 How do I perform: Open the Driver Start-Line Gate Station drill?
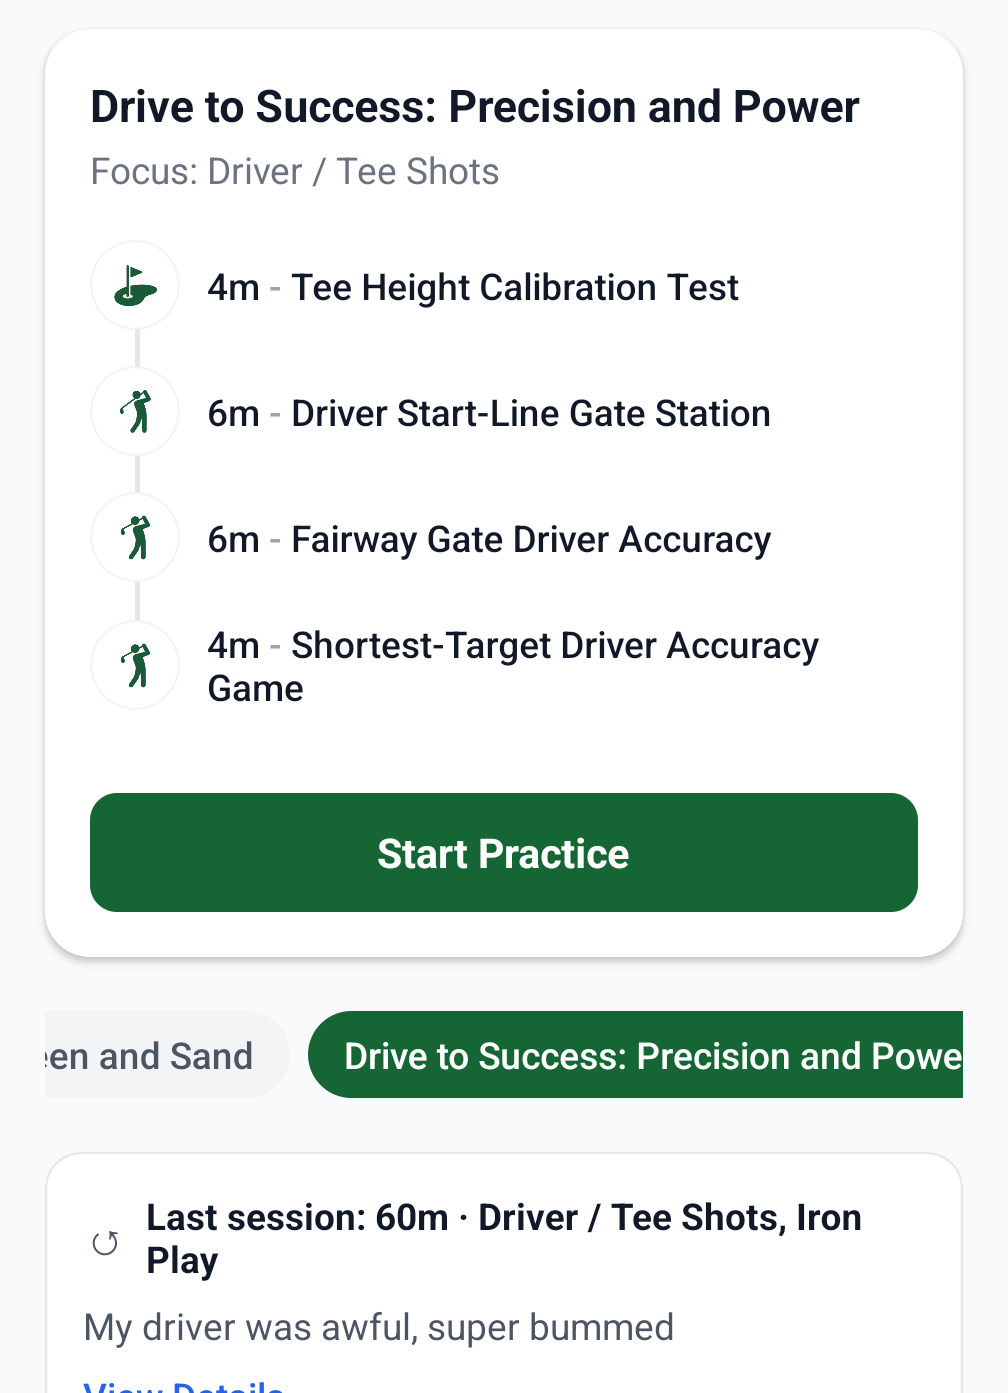[x=530, y=414]
